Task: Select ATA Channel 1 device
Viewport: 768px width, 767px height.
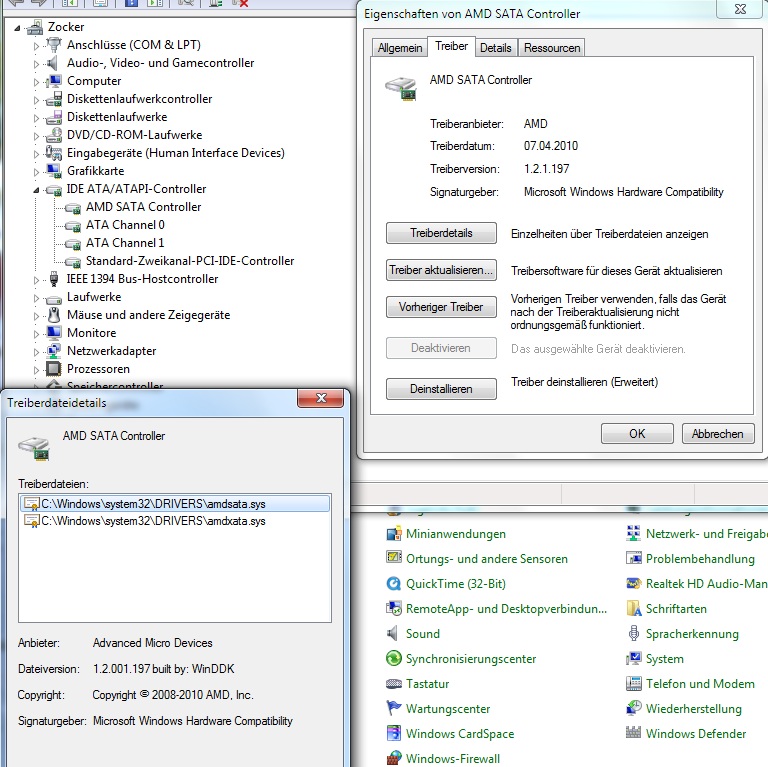Action: (x=125, y=243)
